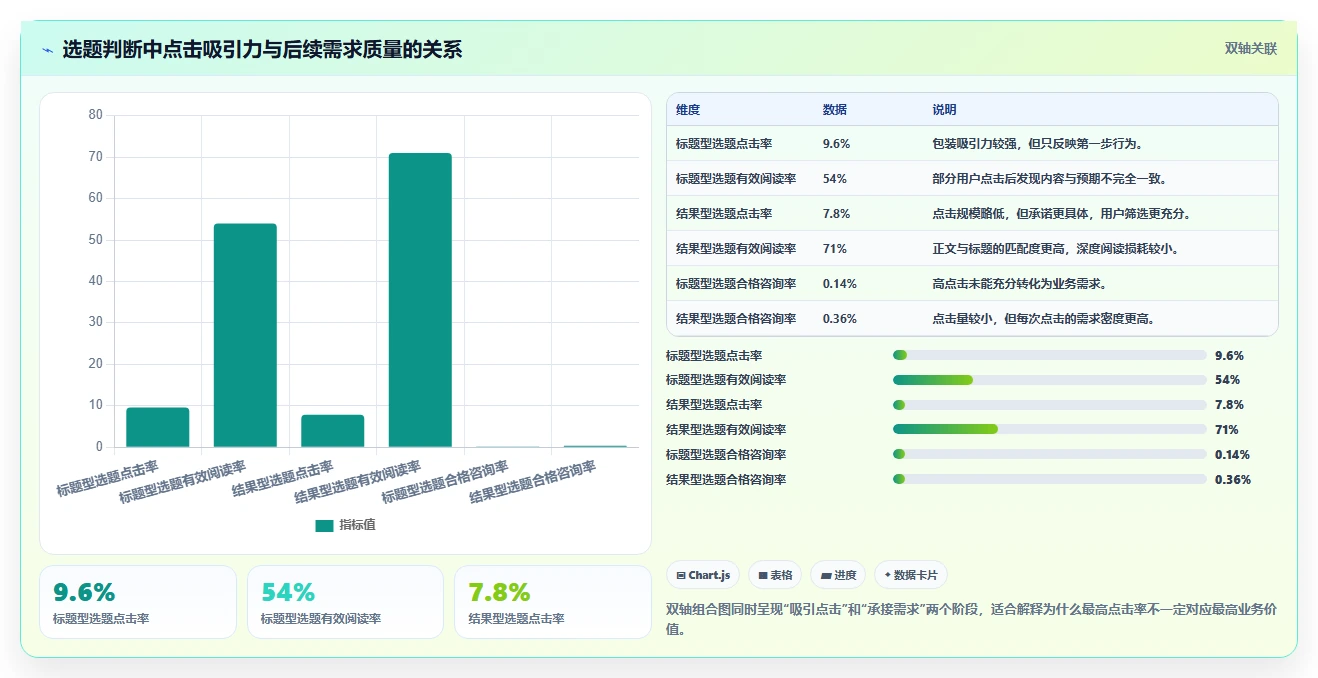Select the 进度 chip
This screenshot has width=1318, height=678.
838,575
